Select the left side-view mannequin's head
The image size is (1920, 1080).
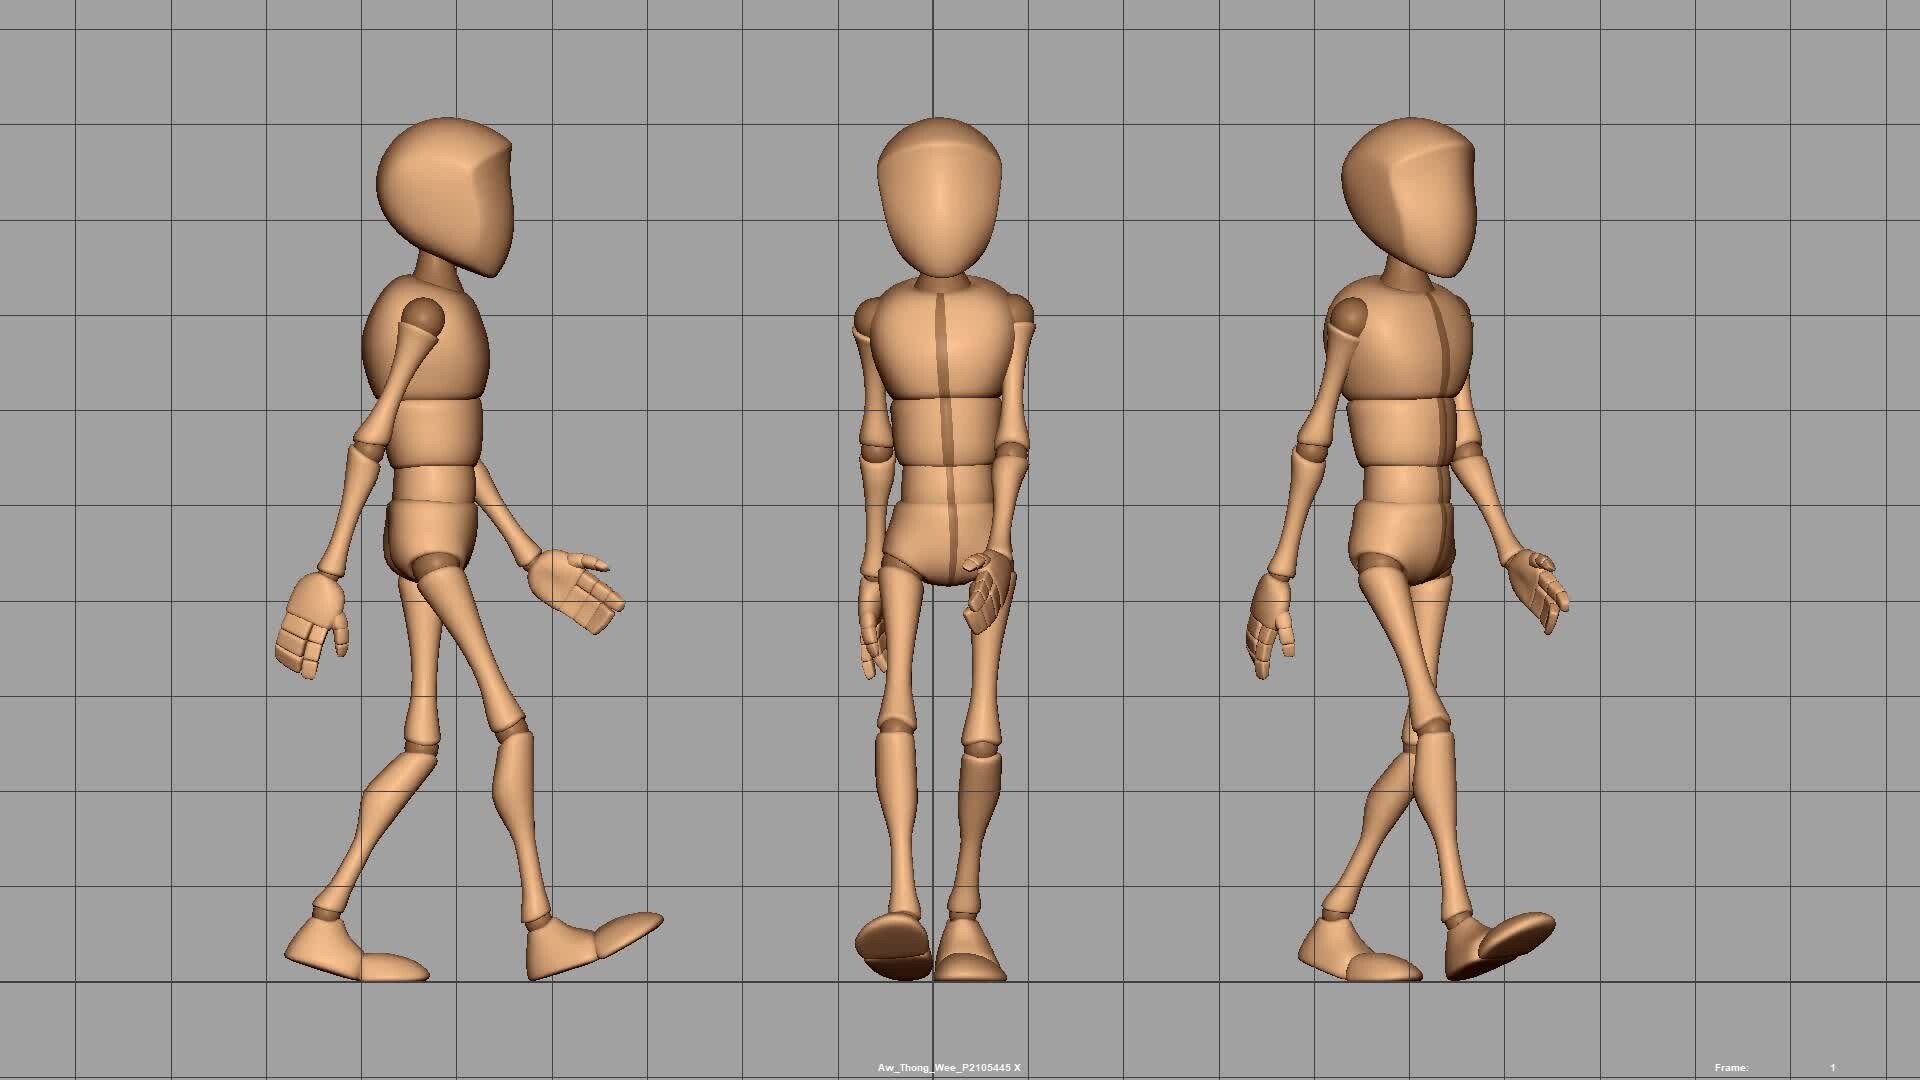point(445,195)
